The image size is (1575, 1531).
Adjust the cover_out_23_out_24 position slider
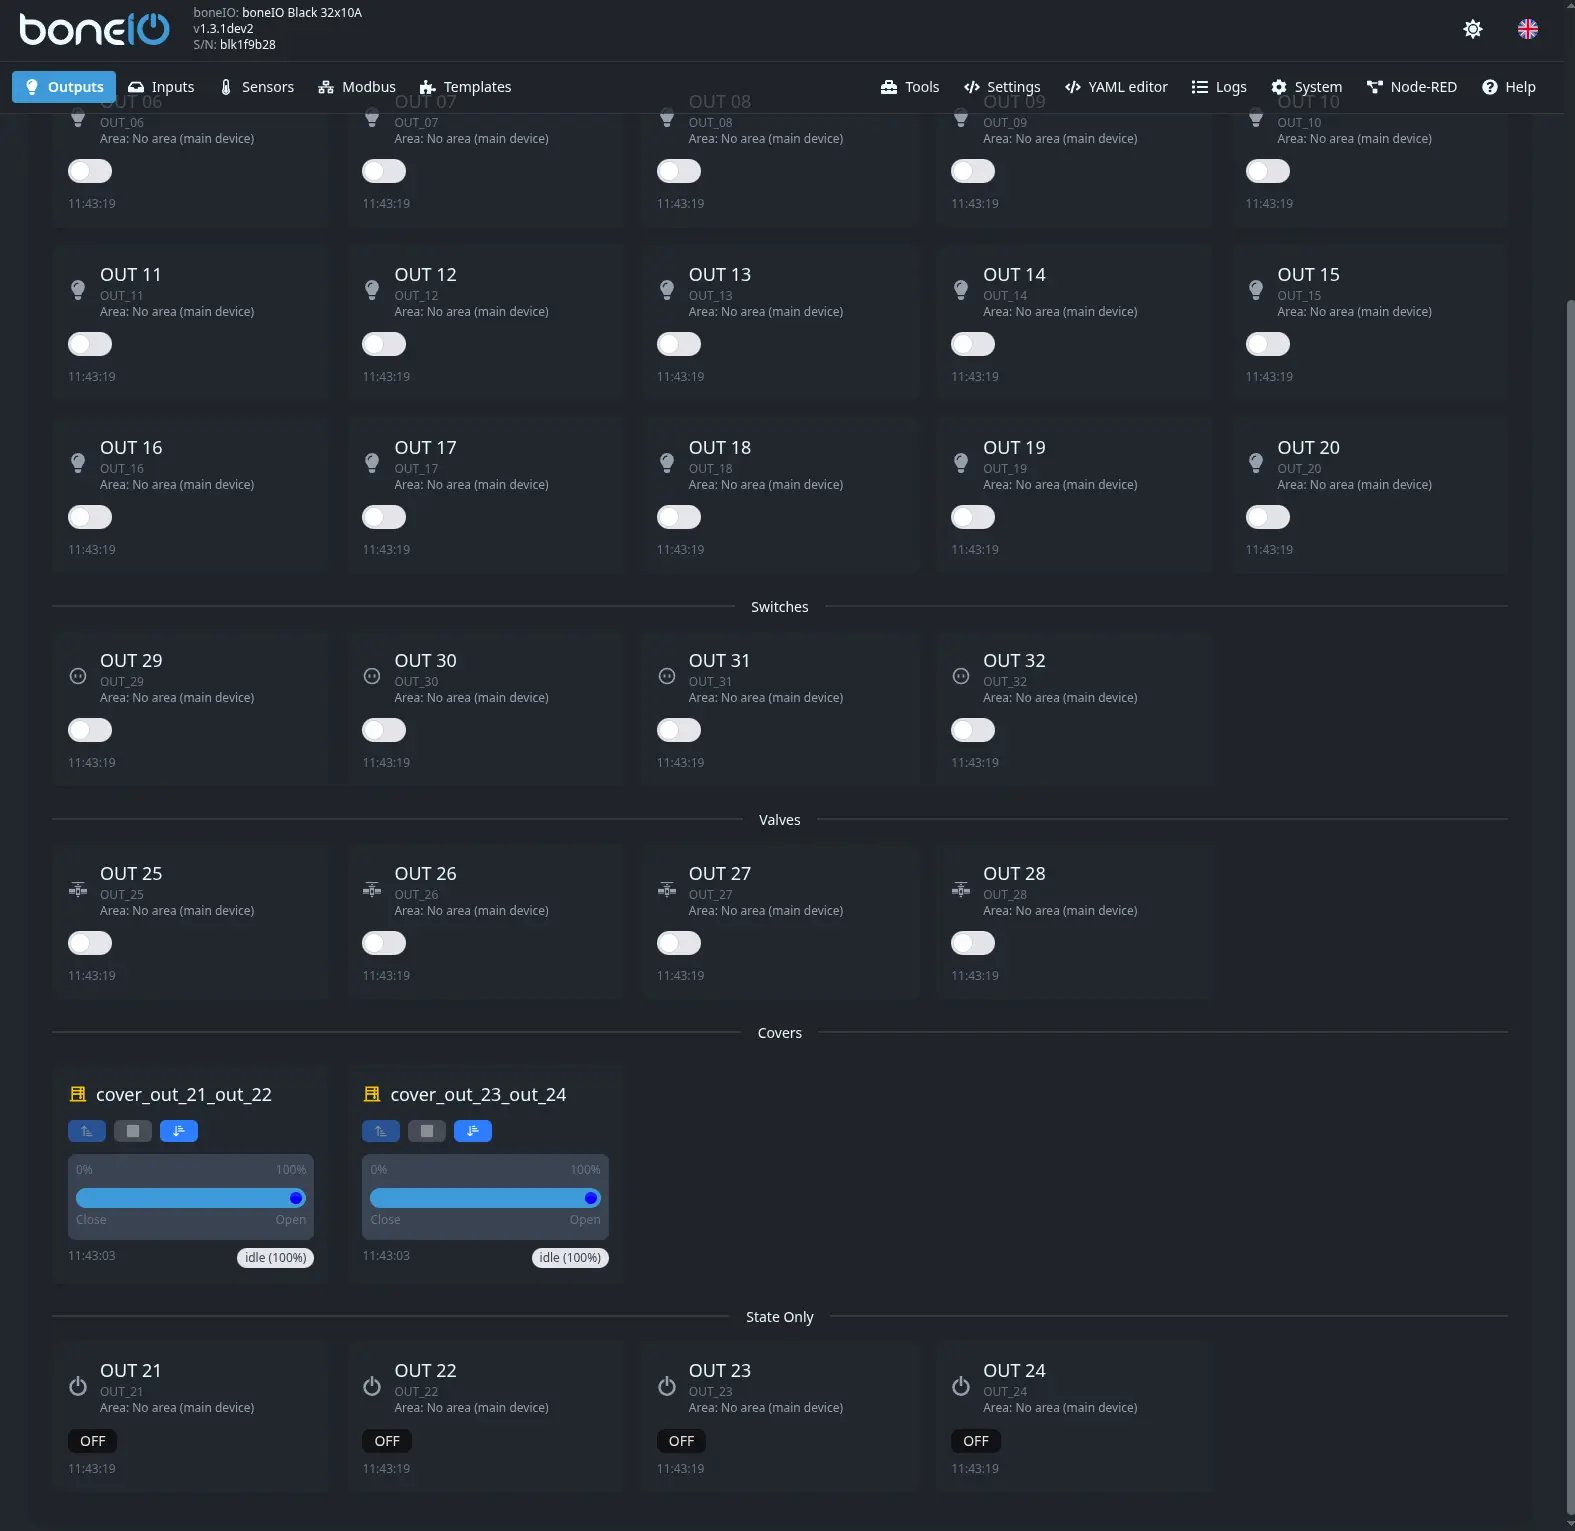485,1198
